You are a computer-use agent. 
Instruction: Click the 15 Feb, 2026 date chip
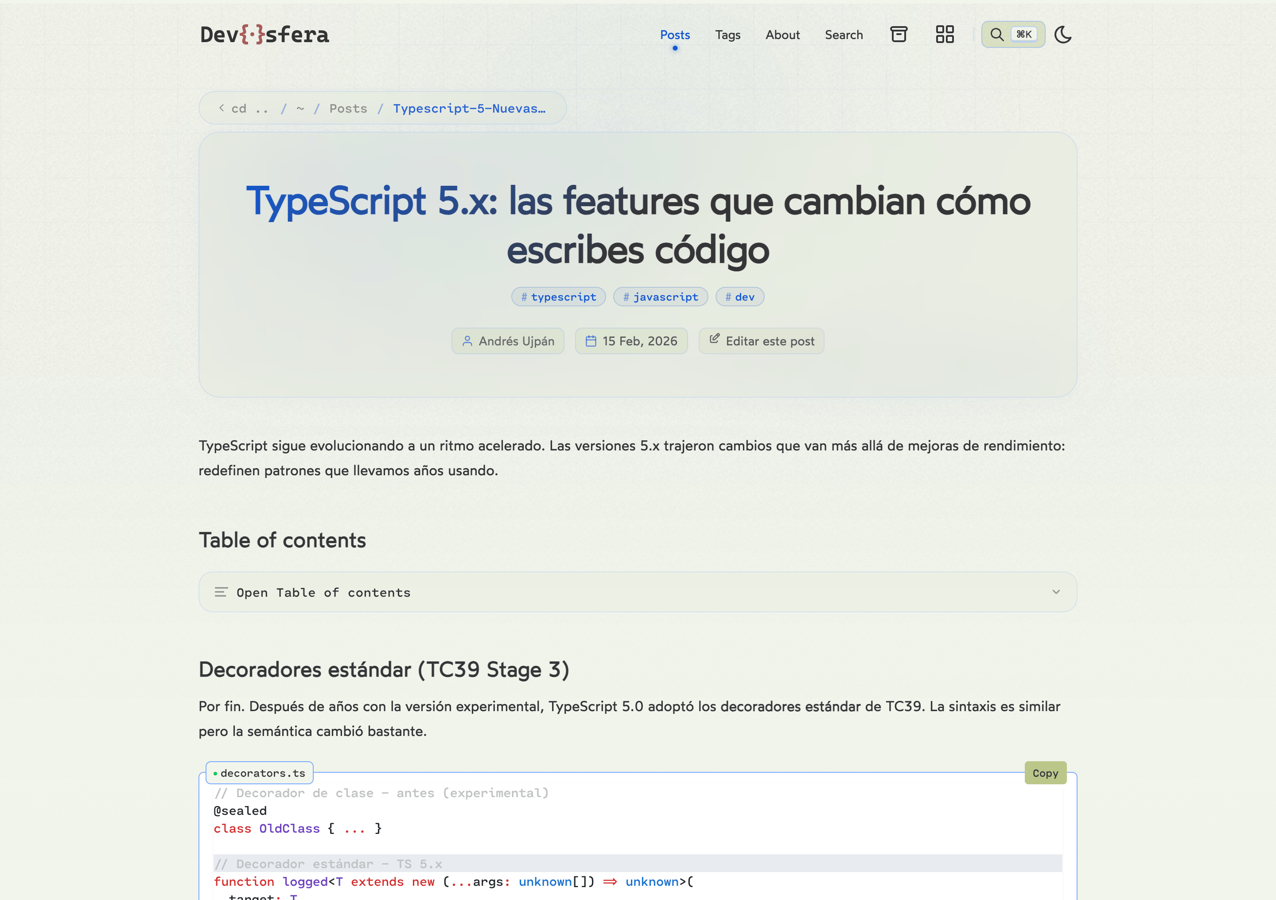(x=631, y=341)
